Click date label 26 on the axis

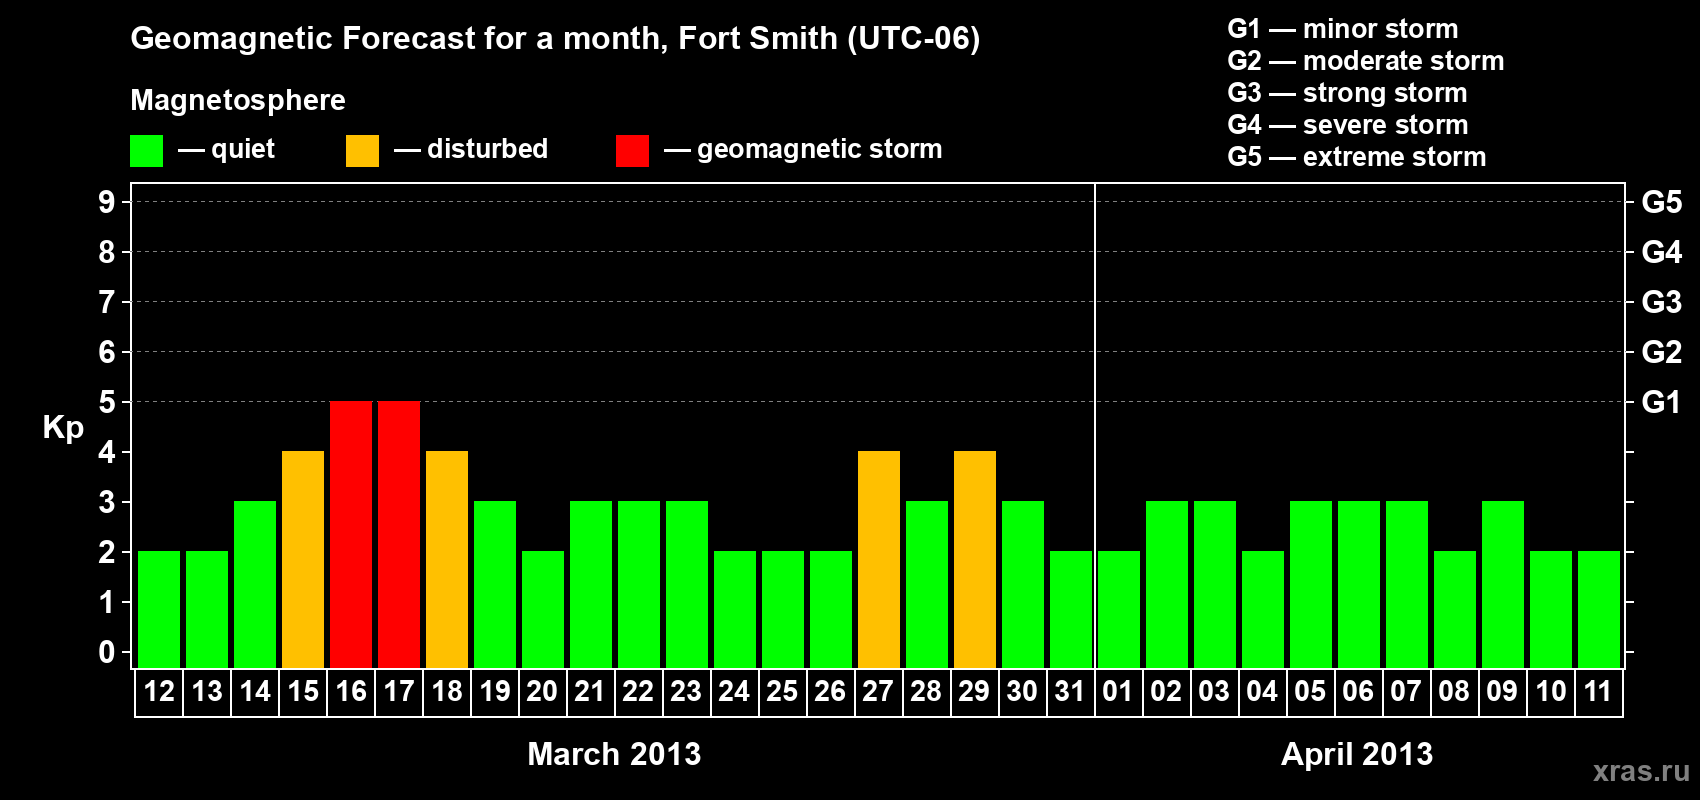click(831, 691)
